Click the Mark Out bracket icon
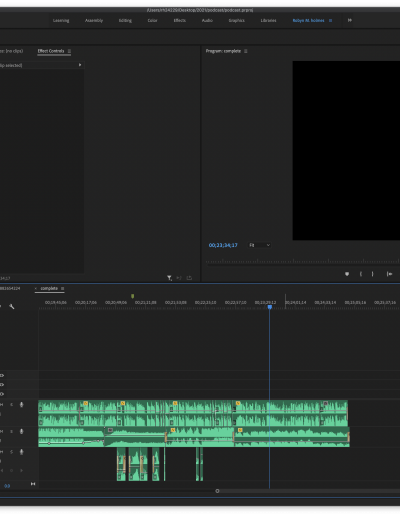The height and width of the screenshot is (516, 400). click(373, 274)
